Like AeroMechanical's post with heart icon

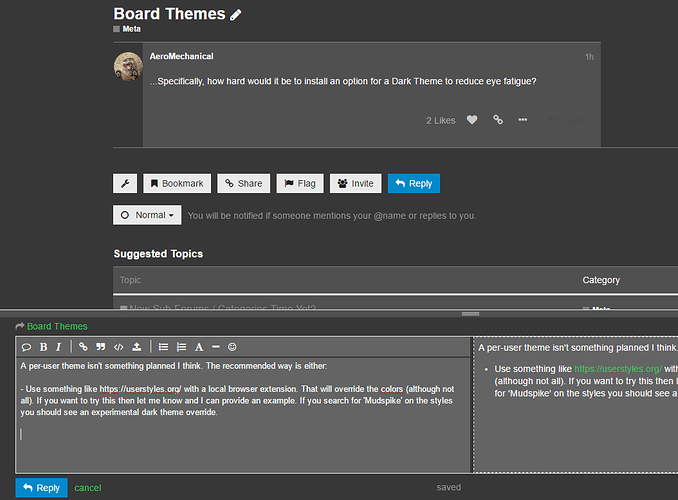tap(472, 120)
